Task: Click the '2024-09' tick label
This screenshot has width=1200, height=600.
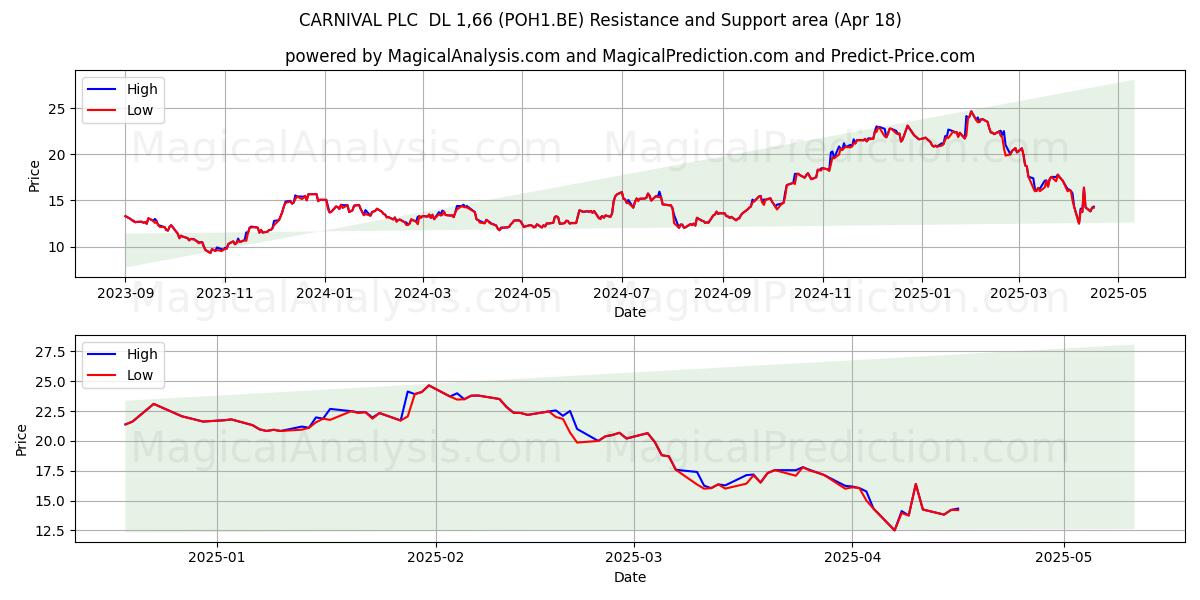Action: (x=723, y=294)
